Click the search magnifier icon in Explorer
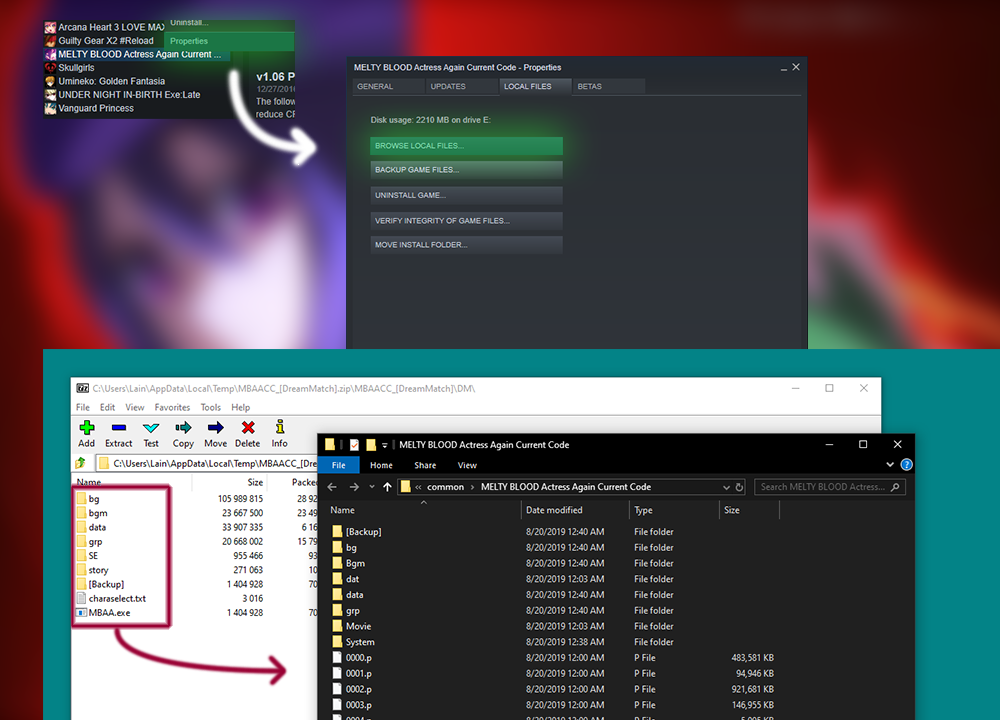1000x720 pixels. pos(895,487)
